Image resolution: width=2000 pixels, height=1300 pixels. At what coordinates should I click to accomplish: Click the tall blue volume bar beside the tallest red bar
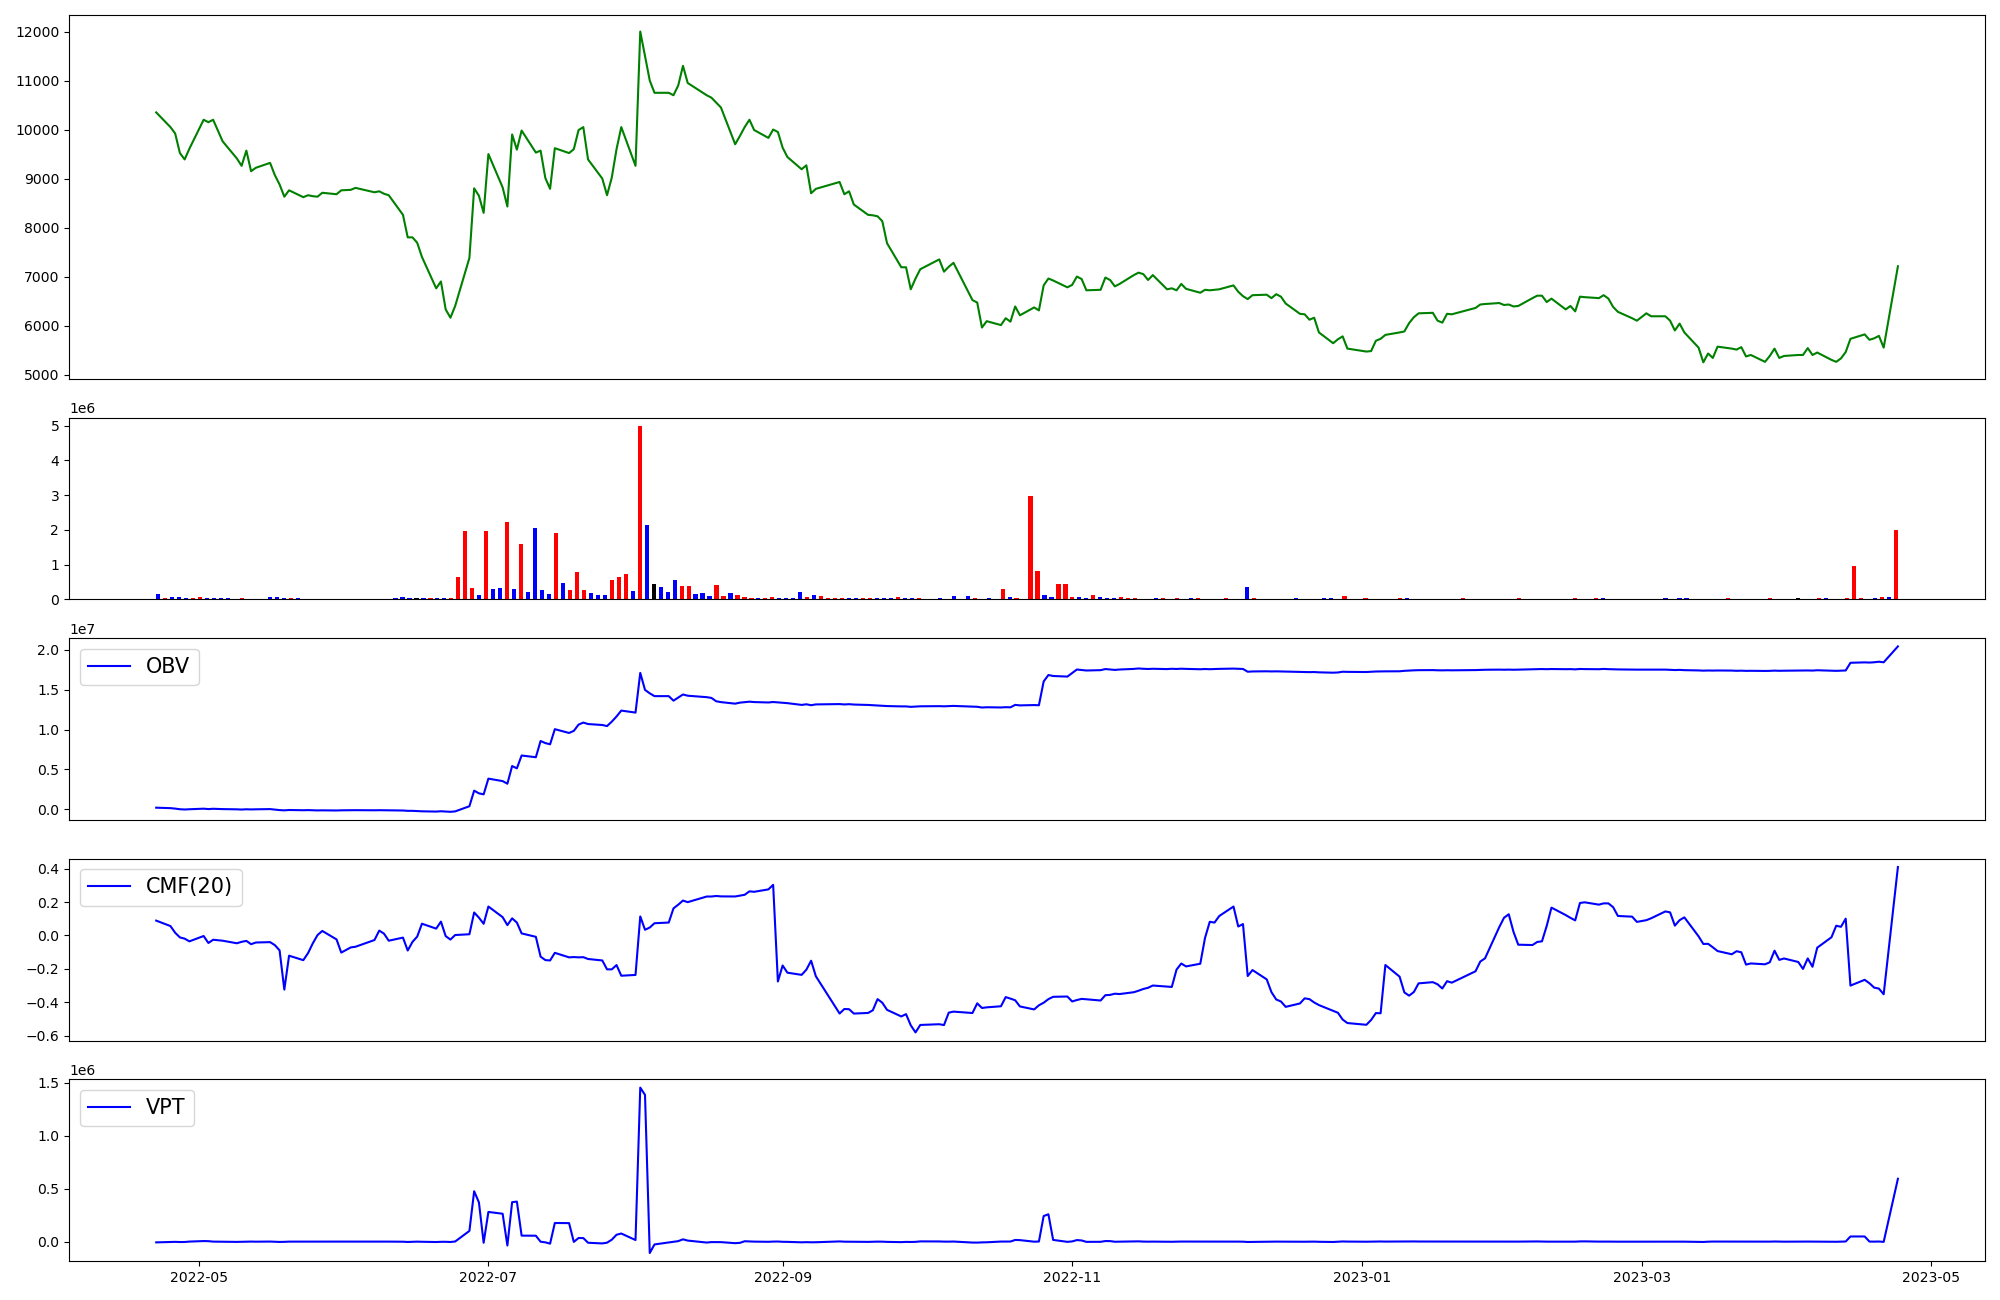647,562
